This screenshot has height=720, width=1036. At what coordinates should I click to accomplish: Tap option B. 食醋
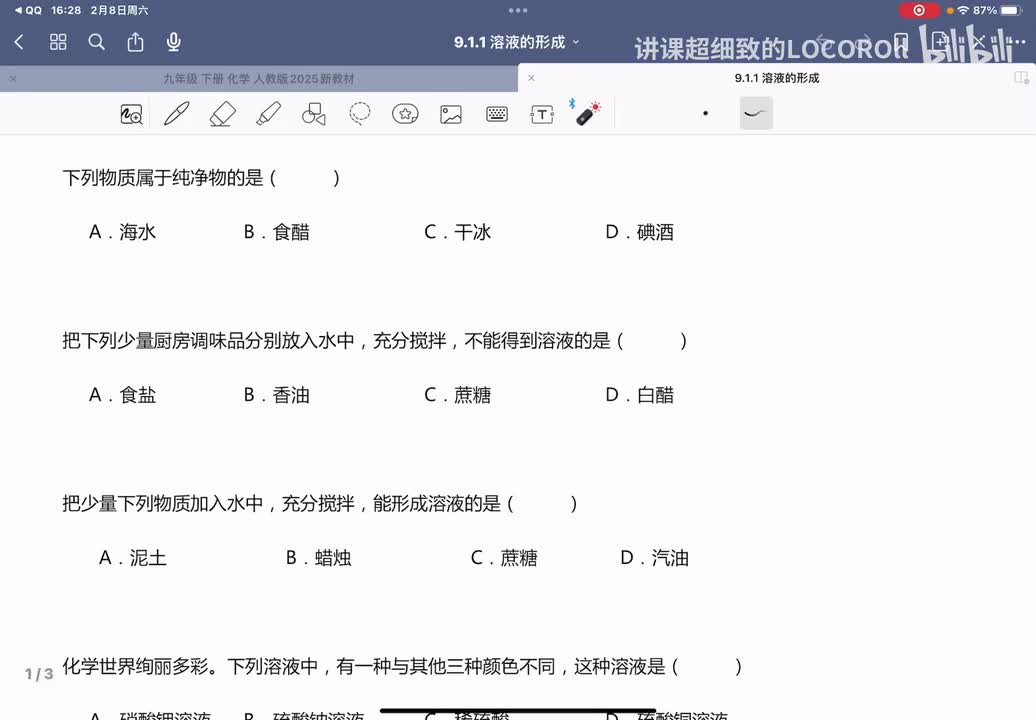click(276, 232)
